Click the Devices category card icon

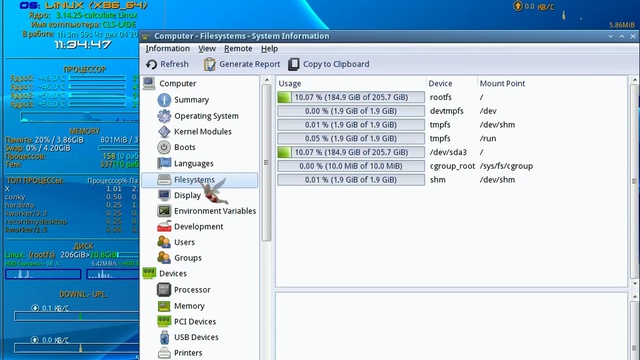(149, 273)
